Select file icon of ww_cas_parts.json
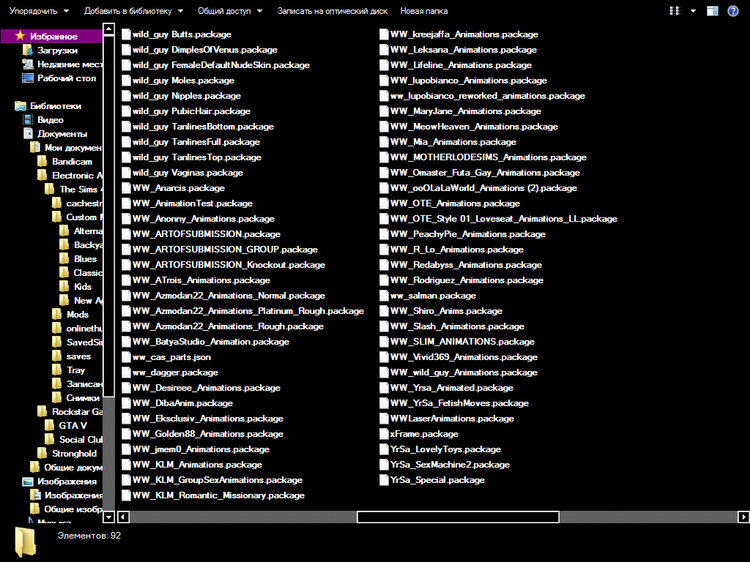750x562 pixels. click(126, 357)
